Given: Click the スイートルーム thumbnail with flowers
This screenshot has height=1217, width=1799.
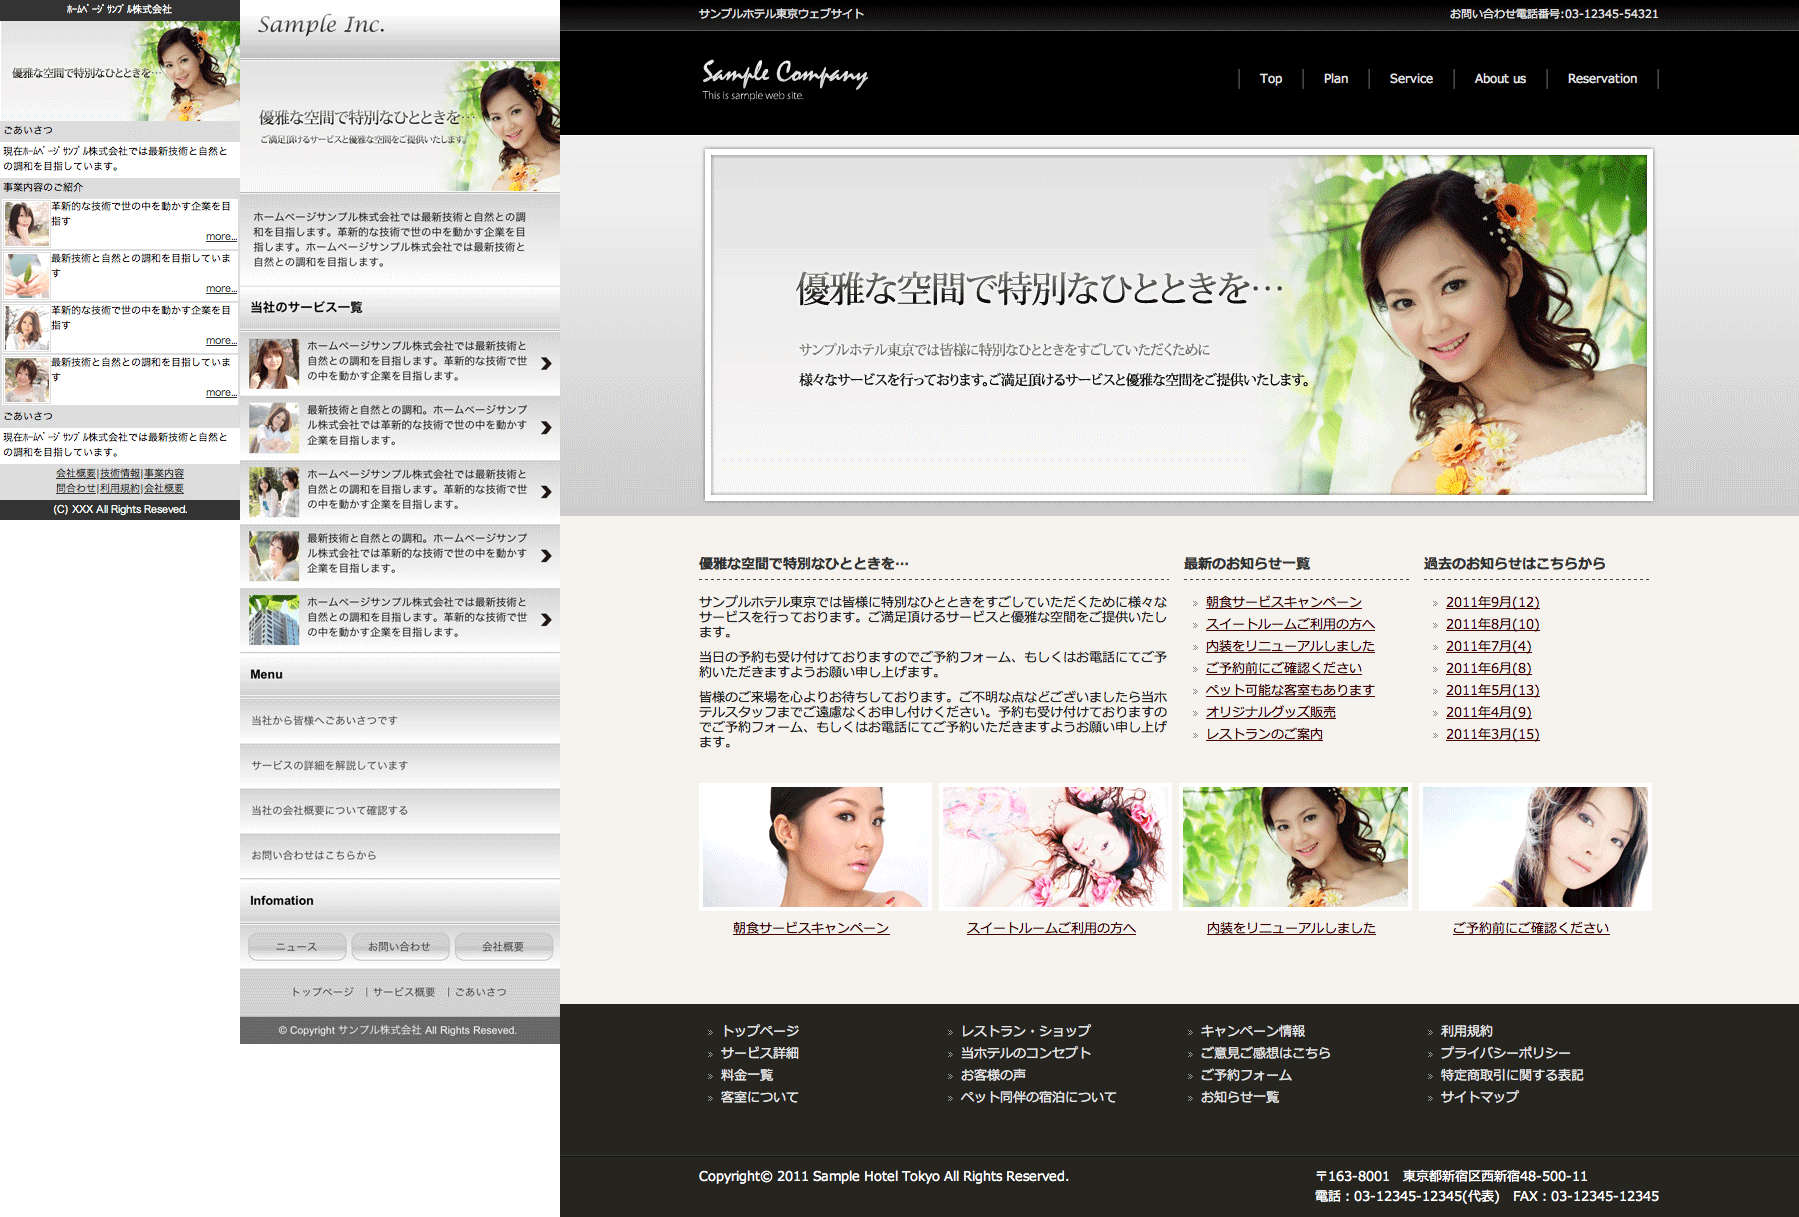Looking at the screenshot, I should [x=1055, y=847].
